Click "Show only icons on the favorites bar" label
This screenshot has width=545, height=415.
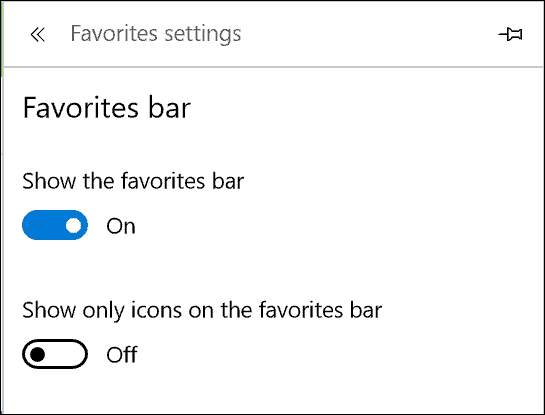[x=202, y=310]
